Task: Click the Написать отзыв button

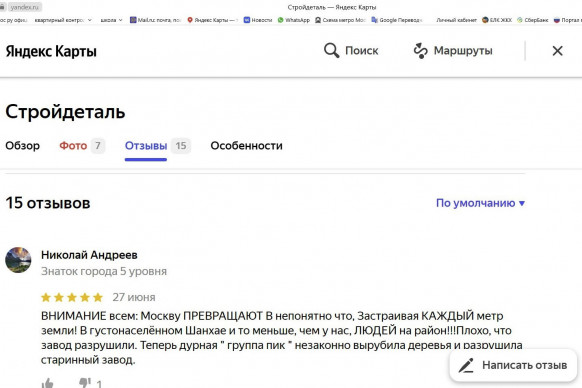Action: [x=513, y=365]
